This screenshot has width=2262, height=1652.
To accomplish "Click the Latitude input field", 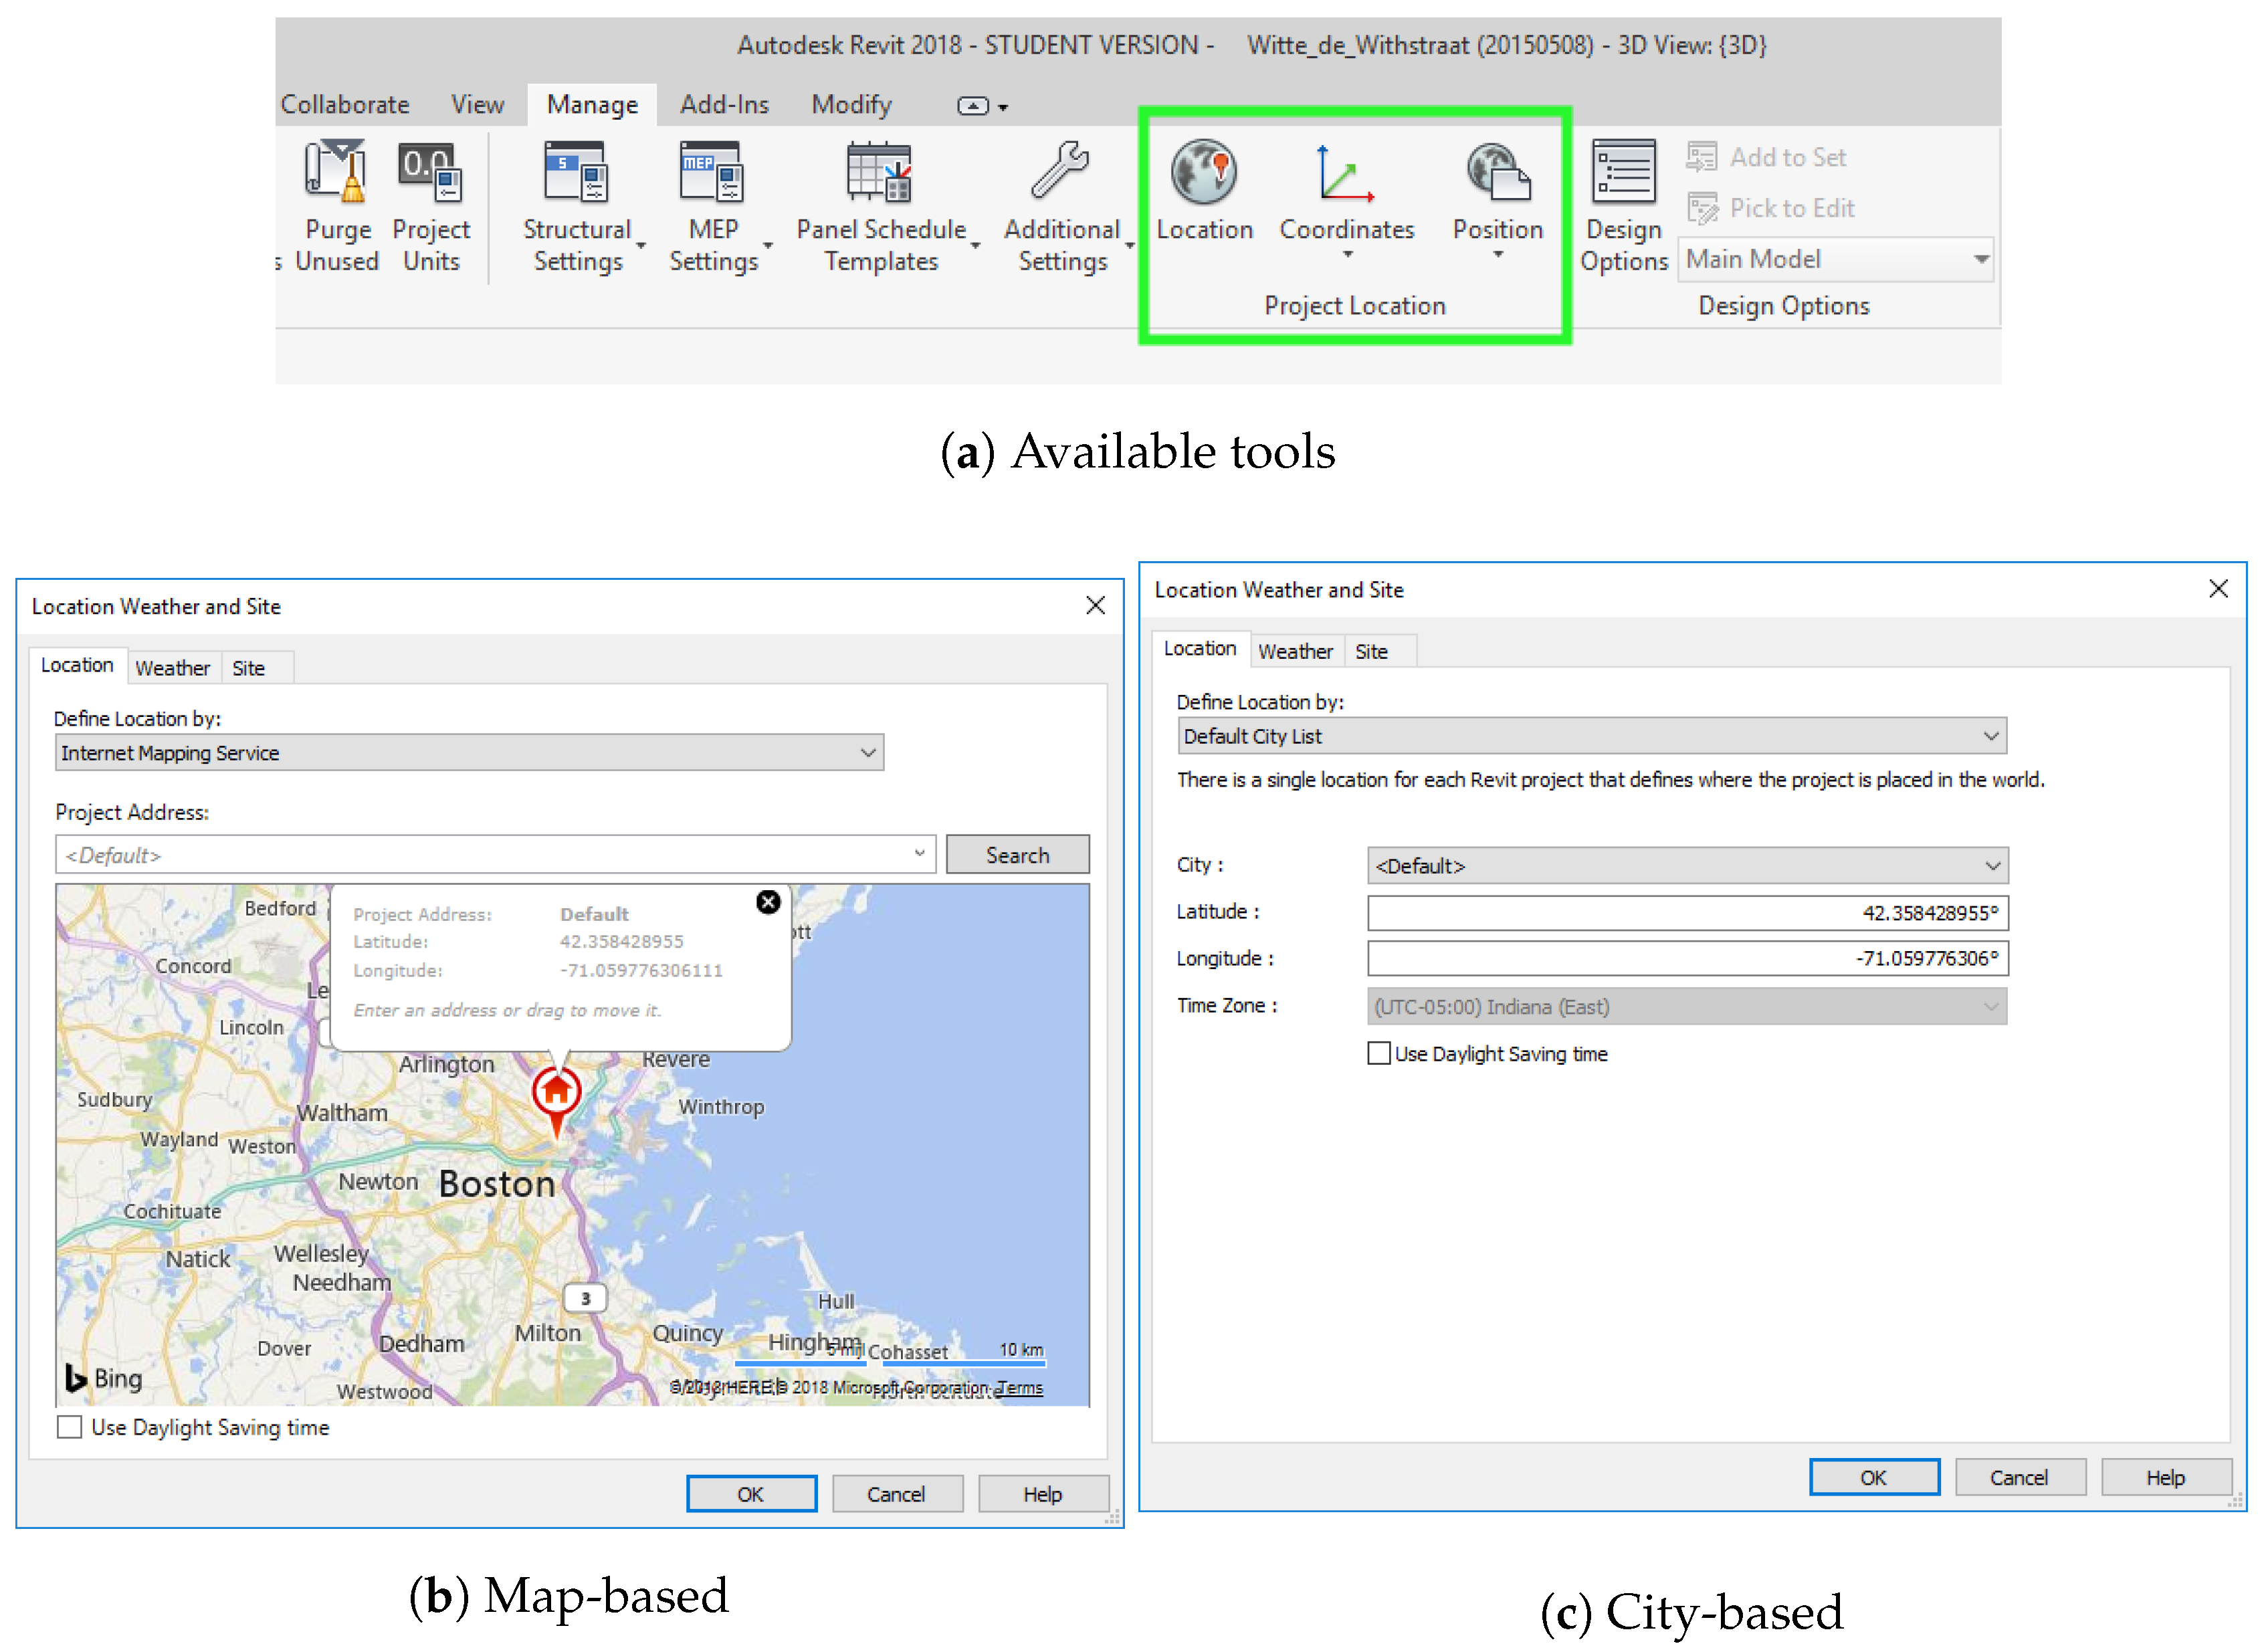I will tap(1687, 913).
